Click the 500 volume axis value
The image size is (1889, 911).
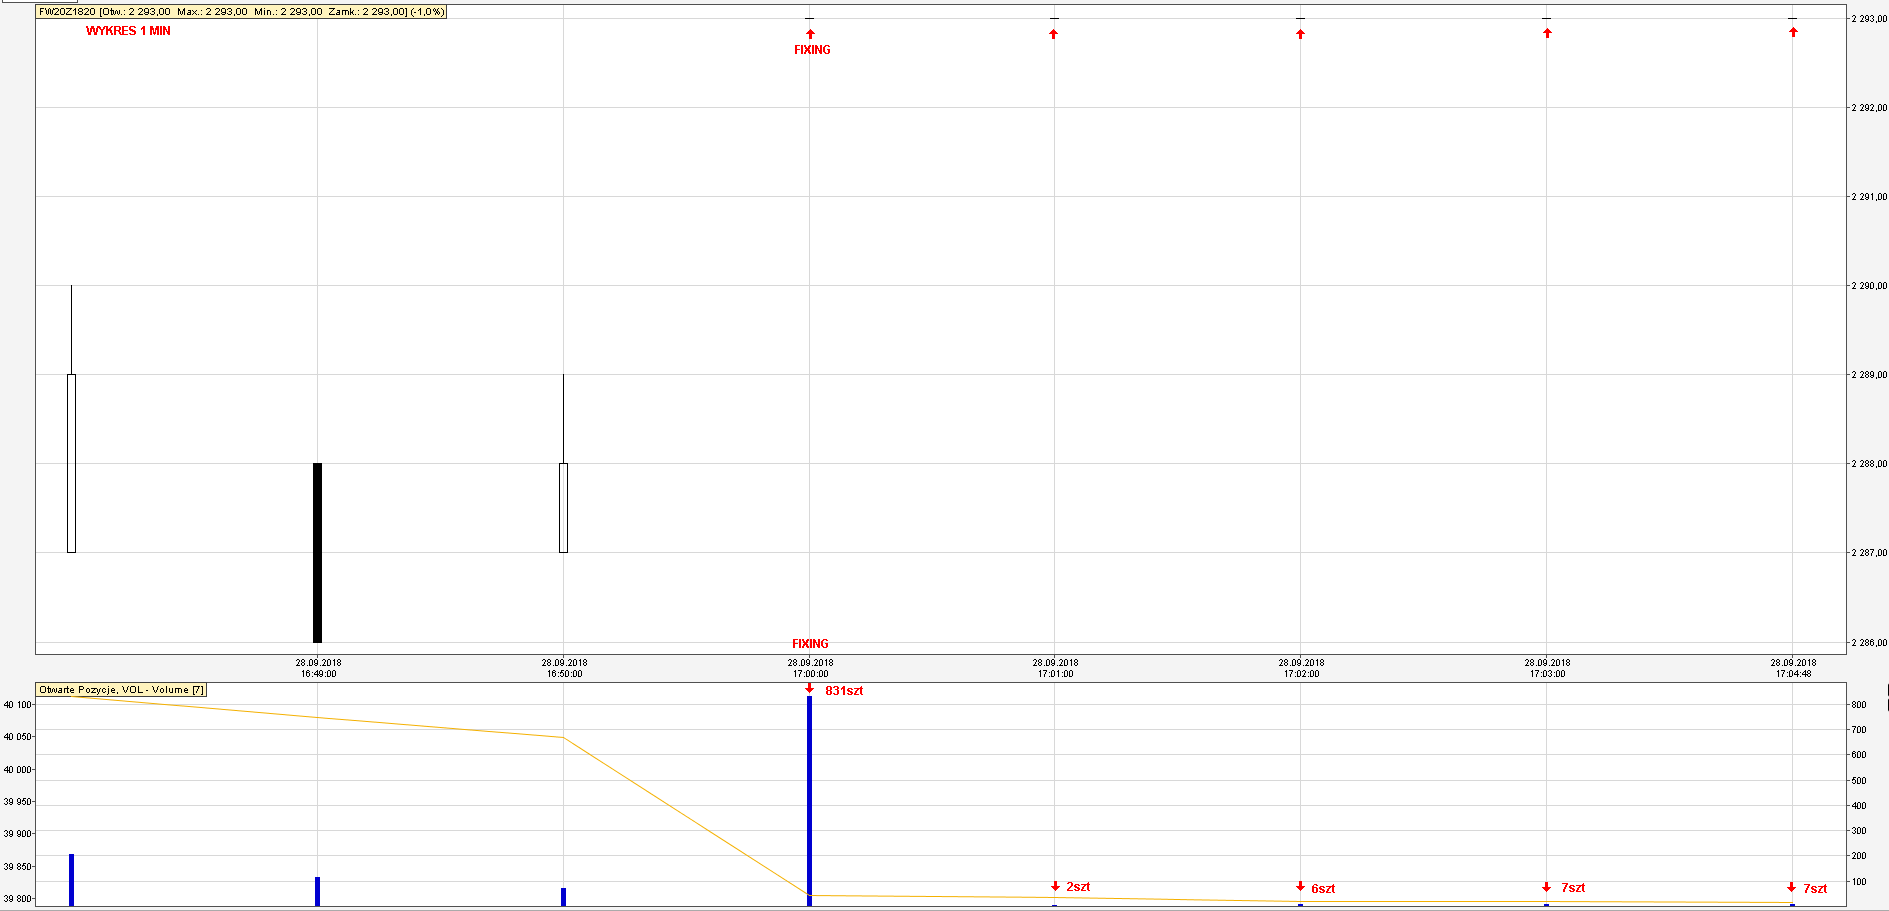click(x=1858, y=781)
